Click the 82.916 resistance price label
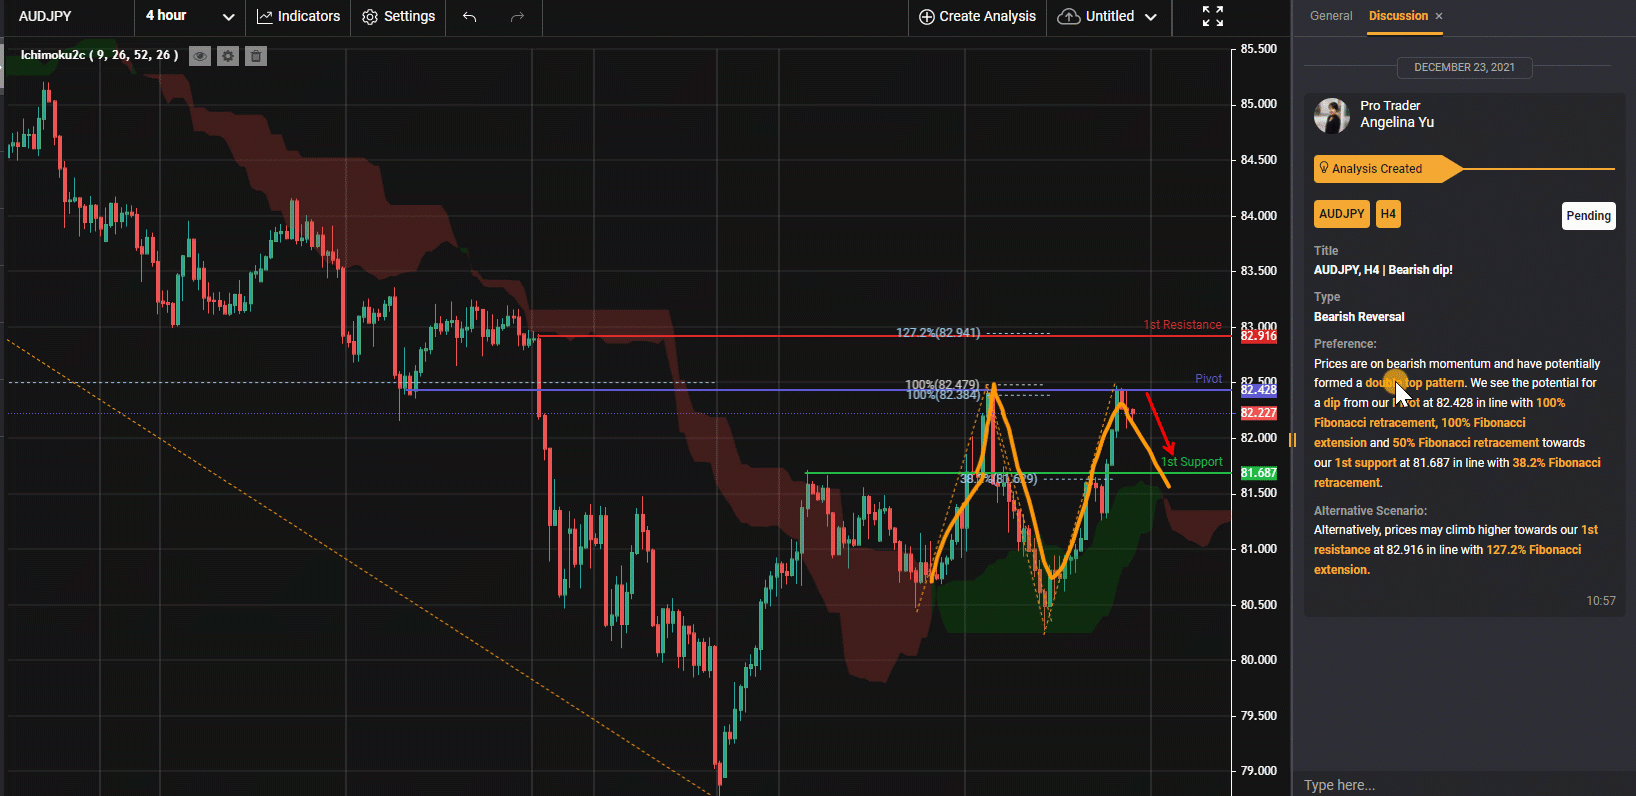Image resolution: width=1636 pixels, height=796 pixels. tap(1258, 336)
